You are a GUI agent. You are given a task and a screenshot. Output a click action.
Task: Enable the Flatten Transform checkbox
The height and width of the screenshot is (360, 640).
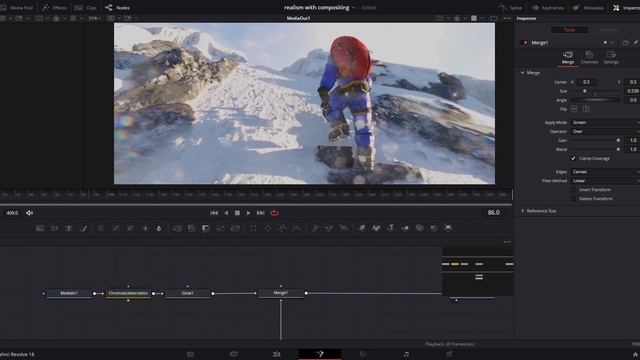tap(573, 199)
